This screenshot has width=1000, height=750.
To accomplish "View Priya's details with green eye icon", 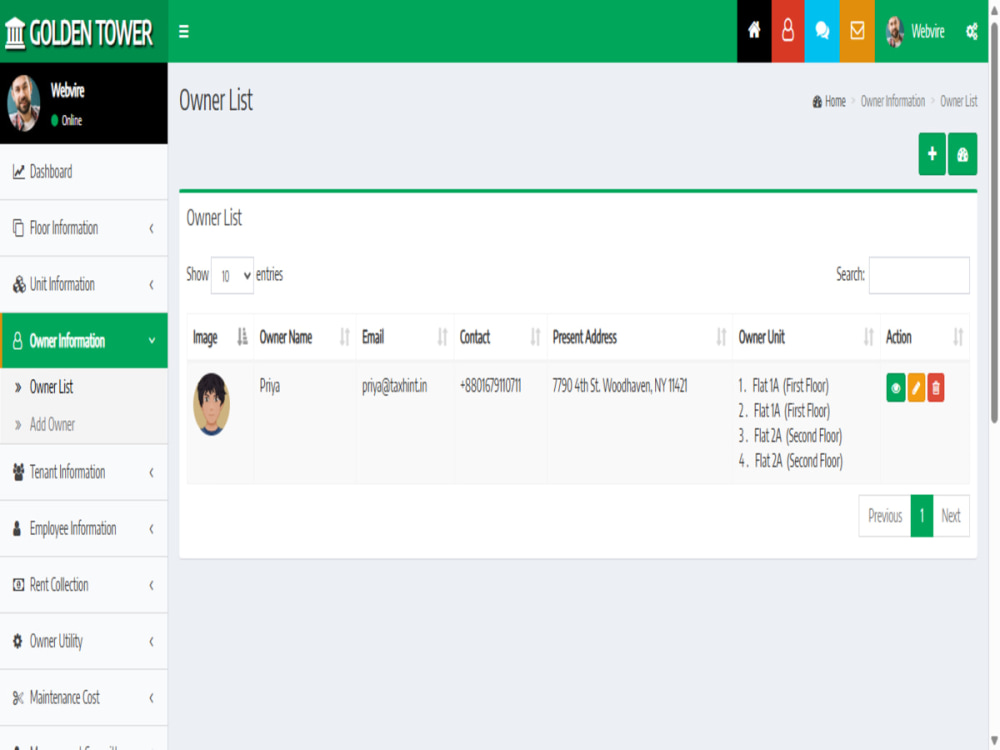I will tap(895, 388).
